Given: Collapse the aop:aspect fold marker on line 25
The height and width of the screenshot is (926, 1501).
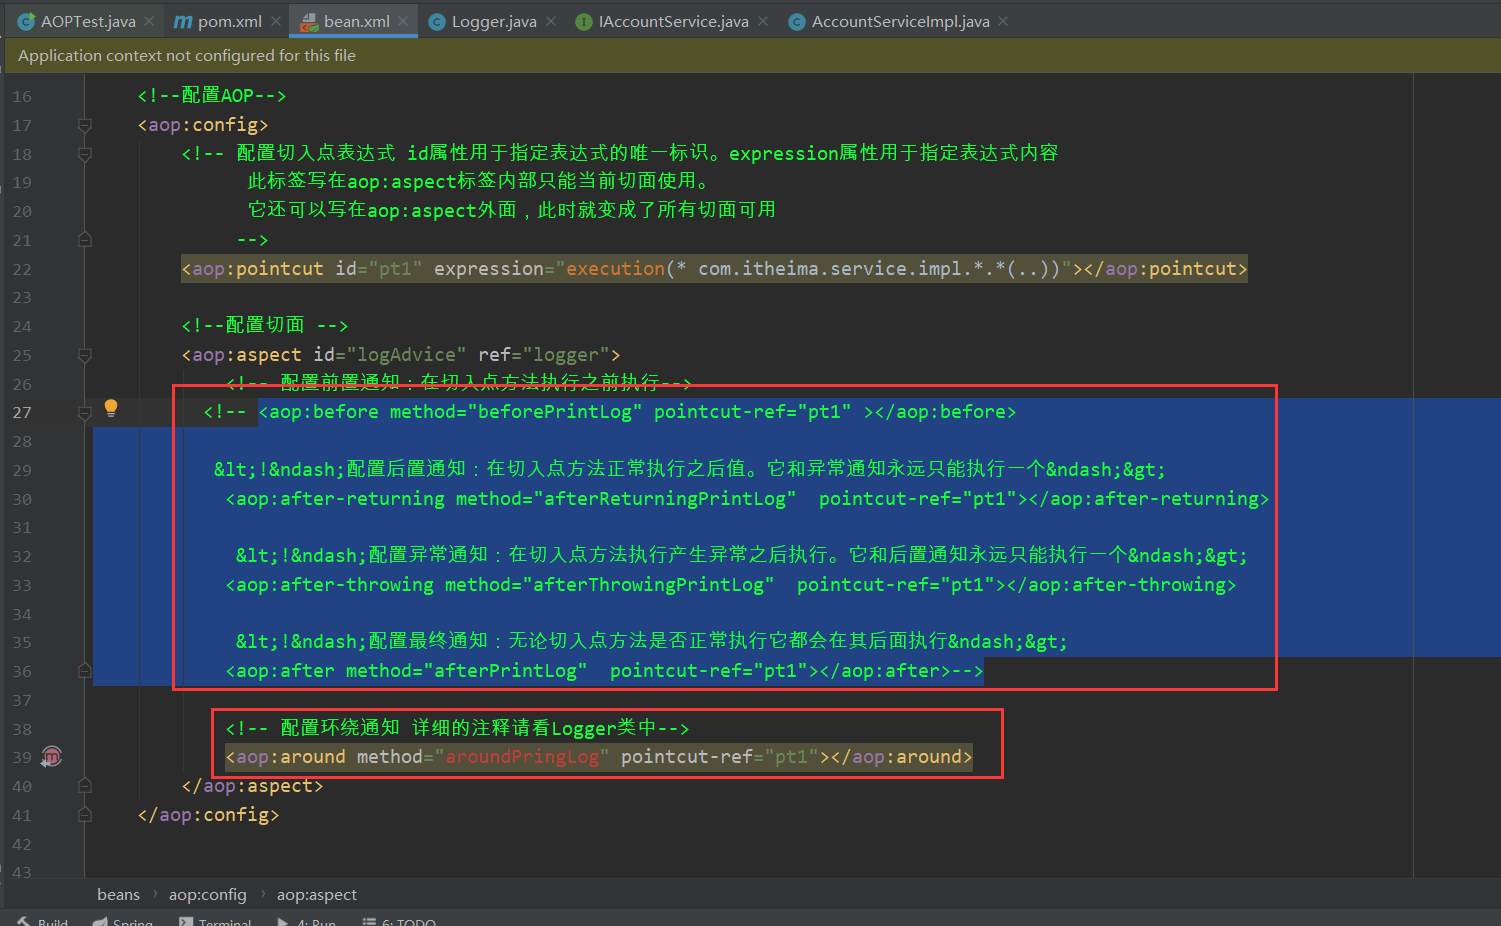Looking at the screenshot, I should 85,355.
